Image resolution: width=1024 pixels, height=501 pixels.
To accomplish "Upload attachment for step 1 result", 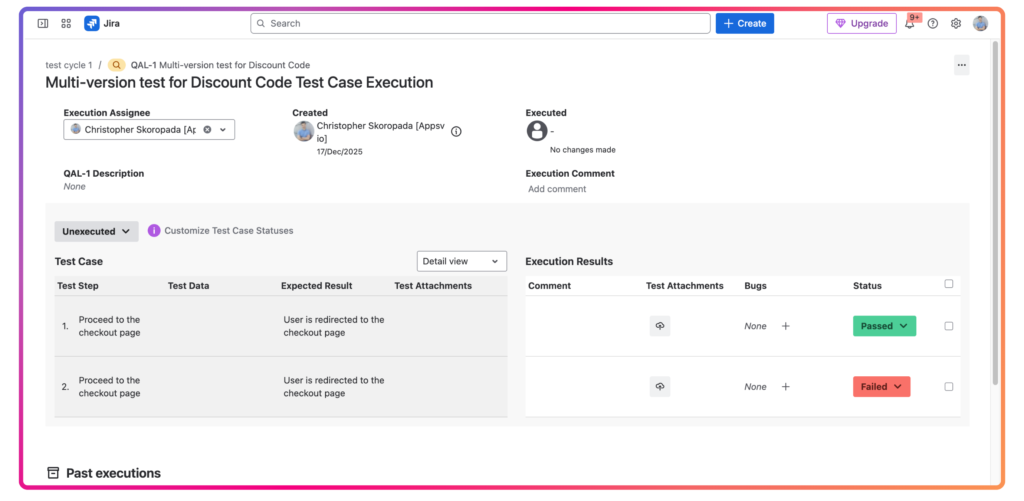I will click(660, 326).
